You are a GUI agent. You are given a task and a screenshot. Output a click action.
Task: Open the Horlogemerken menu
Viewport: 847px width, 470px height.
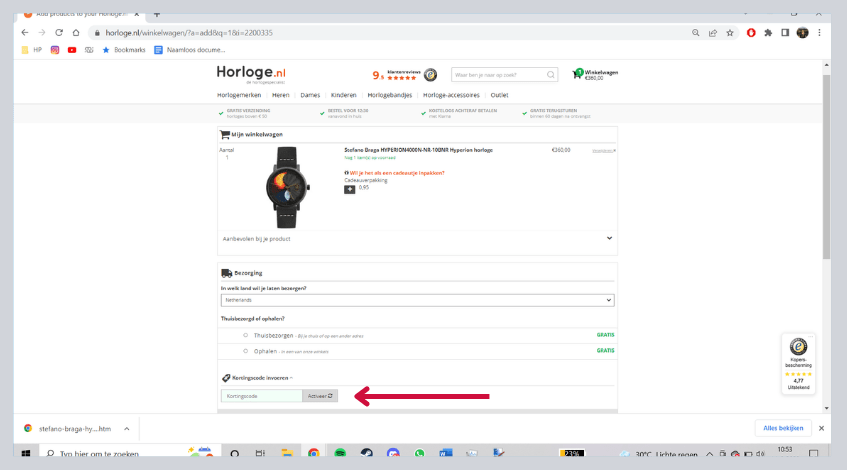239,95
